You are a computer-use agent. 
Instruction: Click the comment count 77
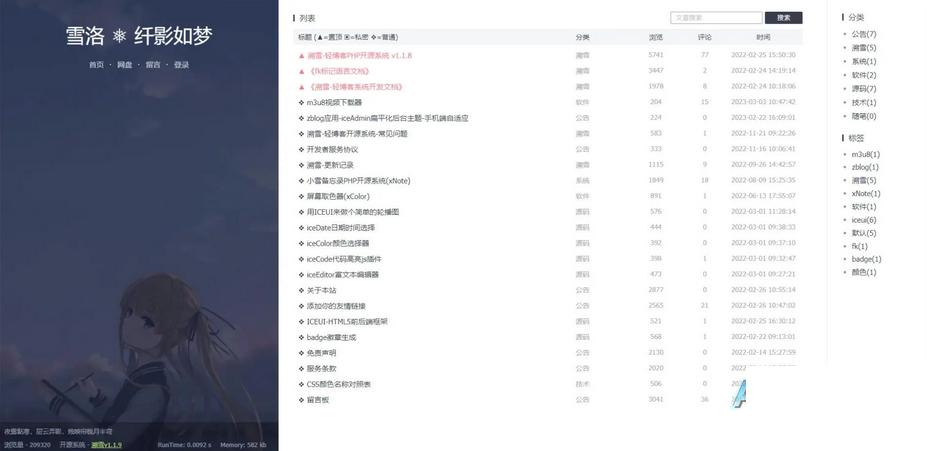click(x=705, y=55)
